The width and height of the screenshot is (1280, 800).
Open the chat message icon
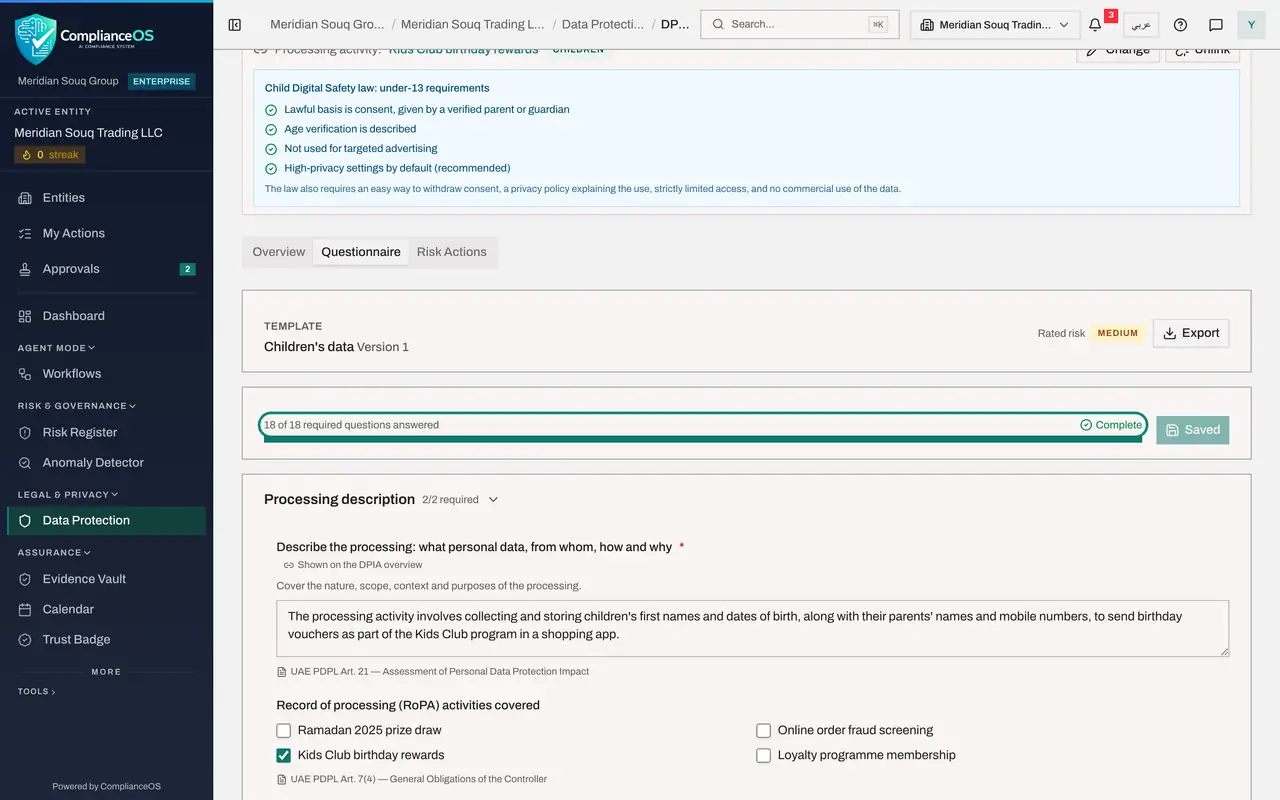tap(1216, 24)
